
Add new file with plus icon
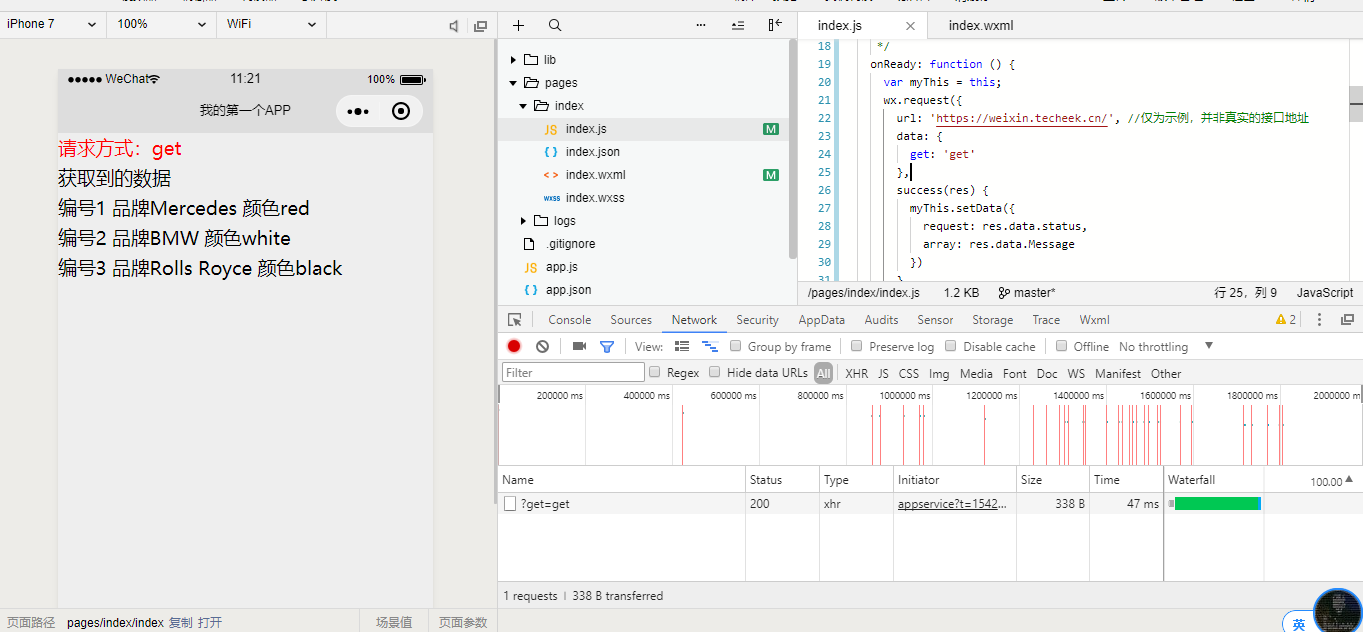tap(518, 25)
